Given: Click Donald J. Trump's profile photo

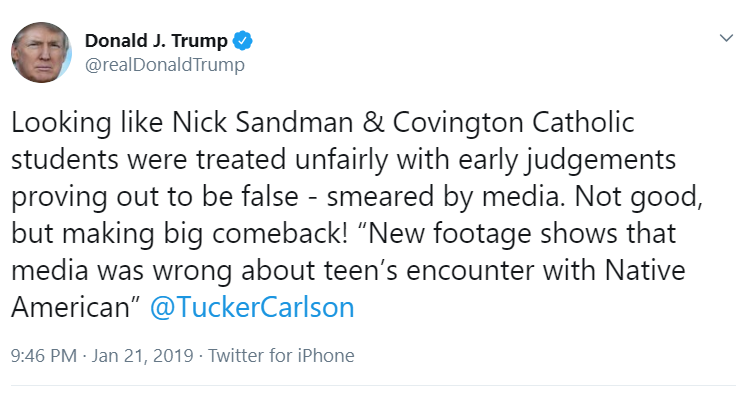Looking at the screenshot, I should pyautogui.click(x=41, y=52).
